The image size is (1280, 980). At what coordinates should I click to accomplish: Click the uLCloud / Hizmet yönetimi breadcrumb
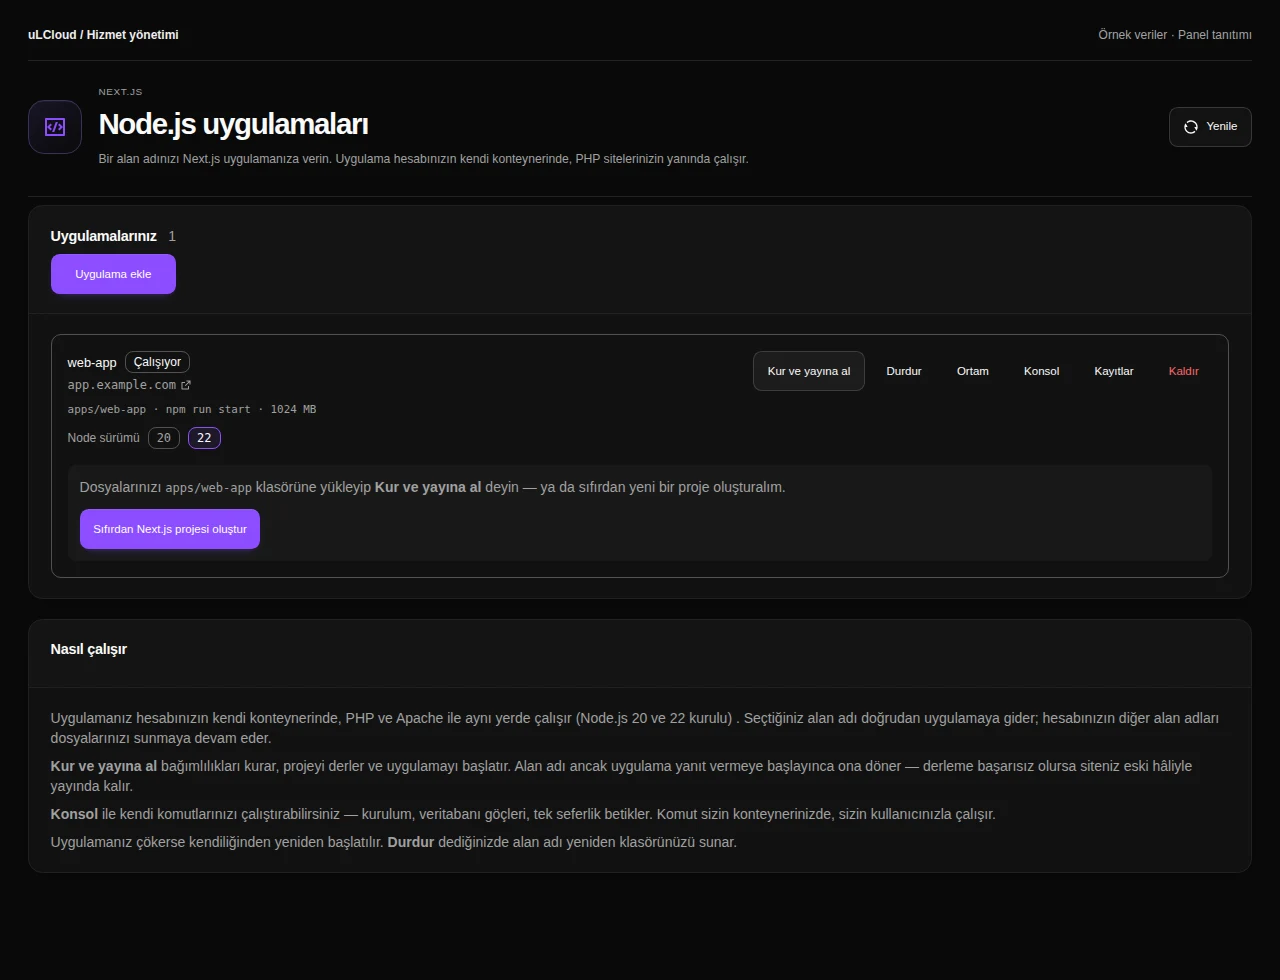(103, 35)
